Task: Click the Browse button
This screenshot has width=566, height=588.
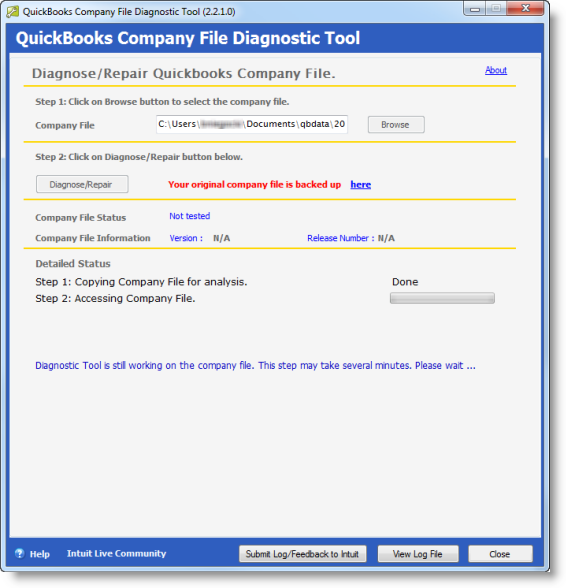Action: (x=396, y=124)
